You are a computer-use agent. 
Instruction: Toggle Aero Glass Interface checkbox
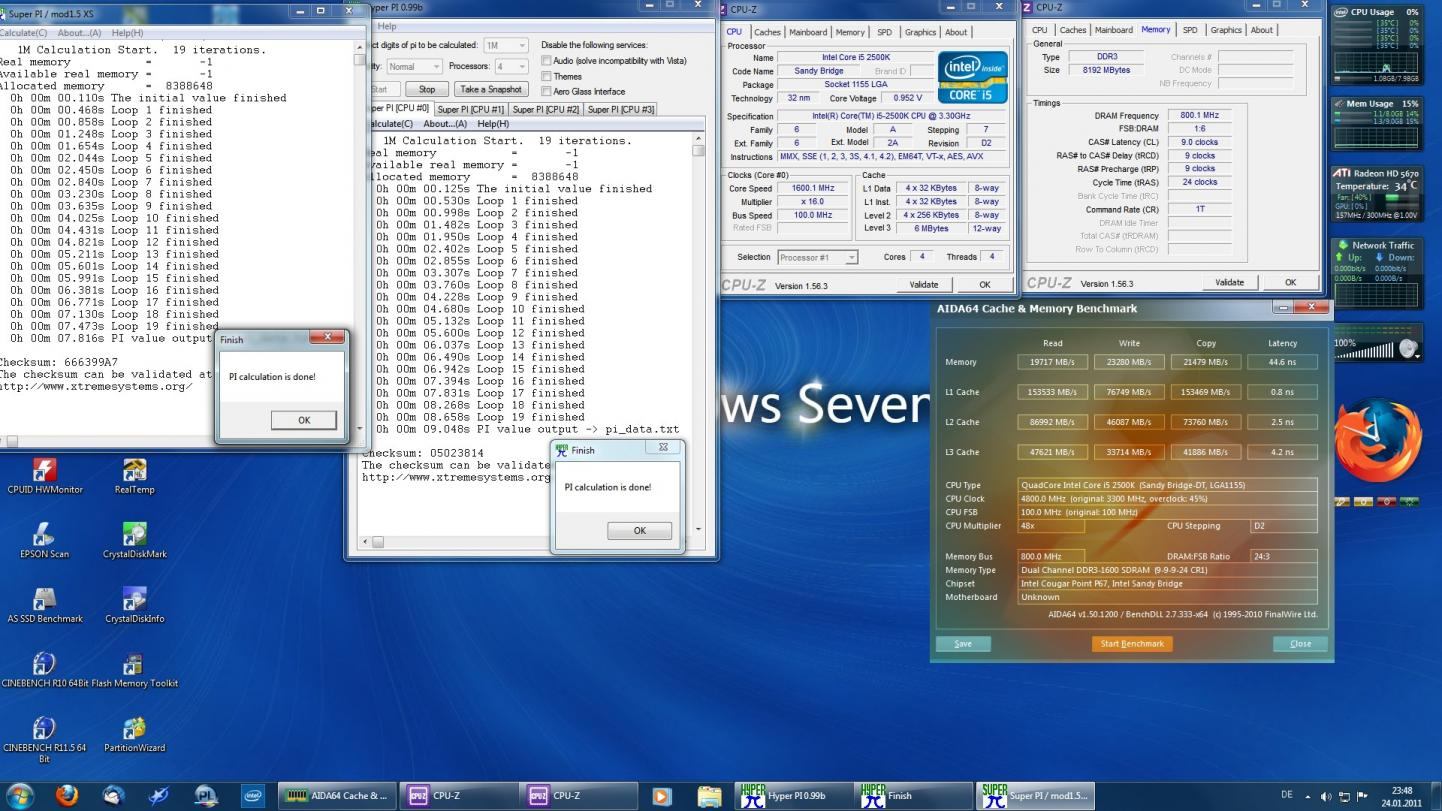pos(546,92)
